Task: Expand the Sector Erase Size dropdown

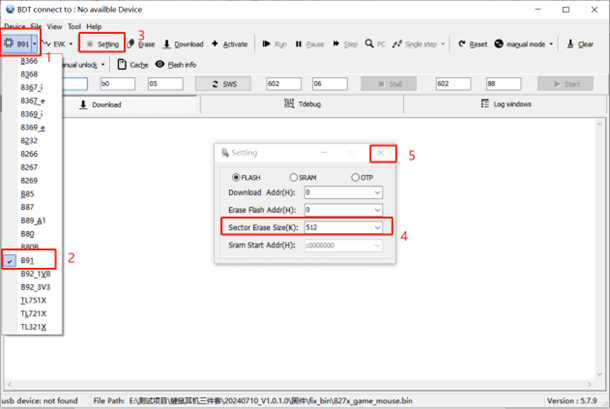Action: click(377, 227)
